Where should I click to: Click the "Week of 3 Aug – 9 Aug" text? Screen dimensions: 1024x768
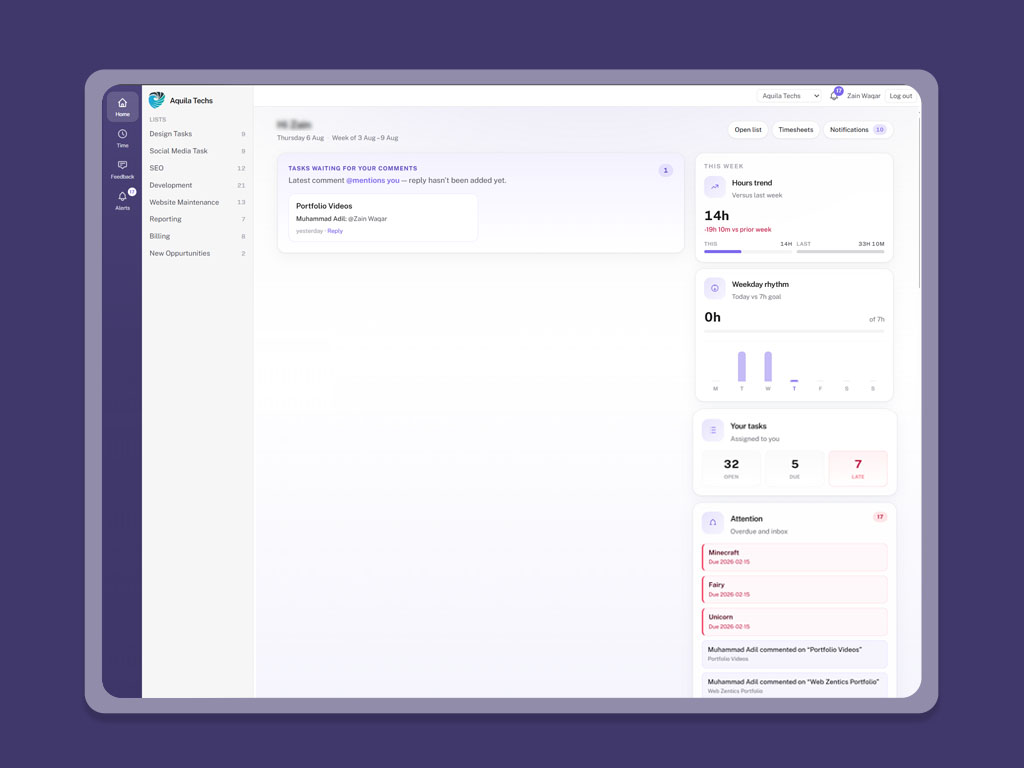(364, 138)
